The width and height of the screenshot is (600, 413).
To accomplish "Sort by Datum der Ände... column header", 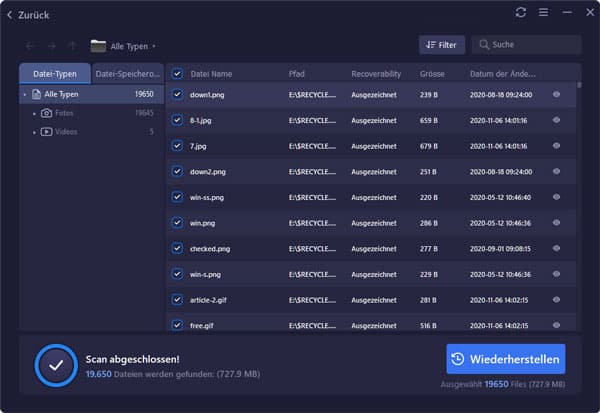I will click(503, 74).
